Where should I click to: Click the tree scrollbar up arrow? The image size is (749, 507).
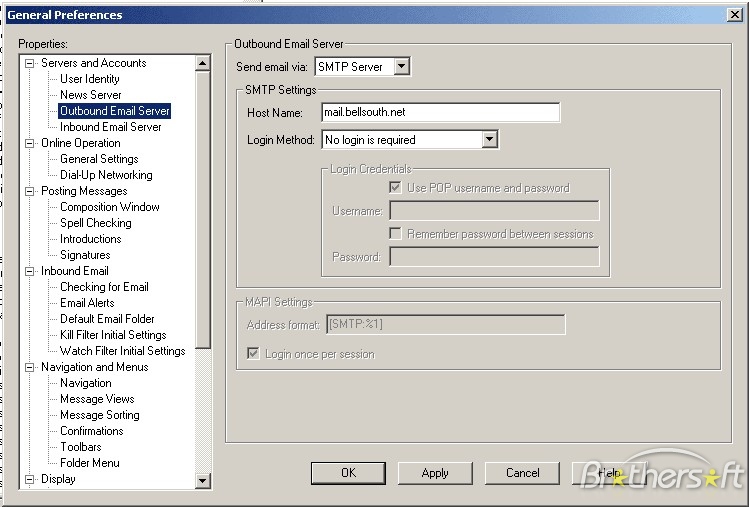coord(203,63)
